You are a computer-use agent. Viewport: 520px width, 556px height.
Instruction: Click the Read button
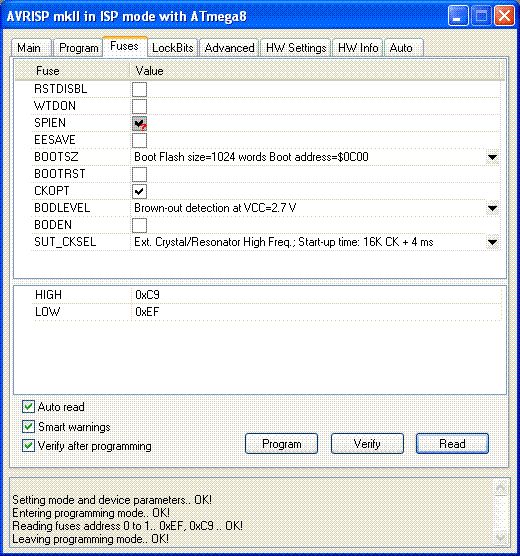click(x=452, y=444)
